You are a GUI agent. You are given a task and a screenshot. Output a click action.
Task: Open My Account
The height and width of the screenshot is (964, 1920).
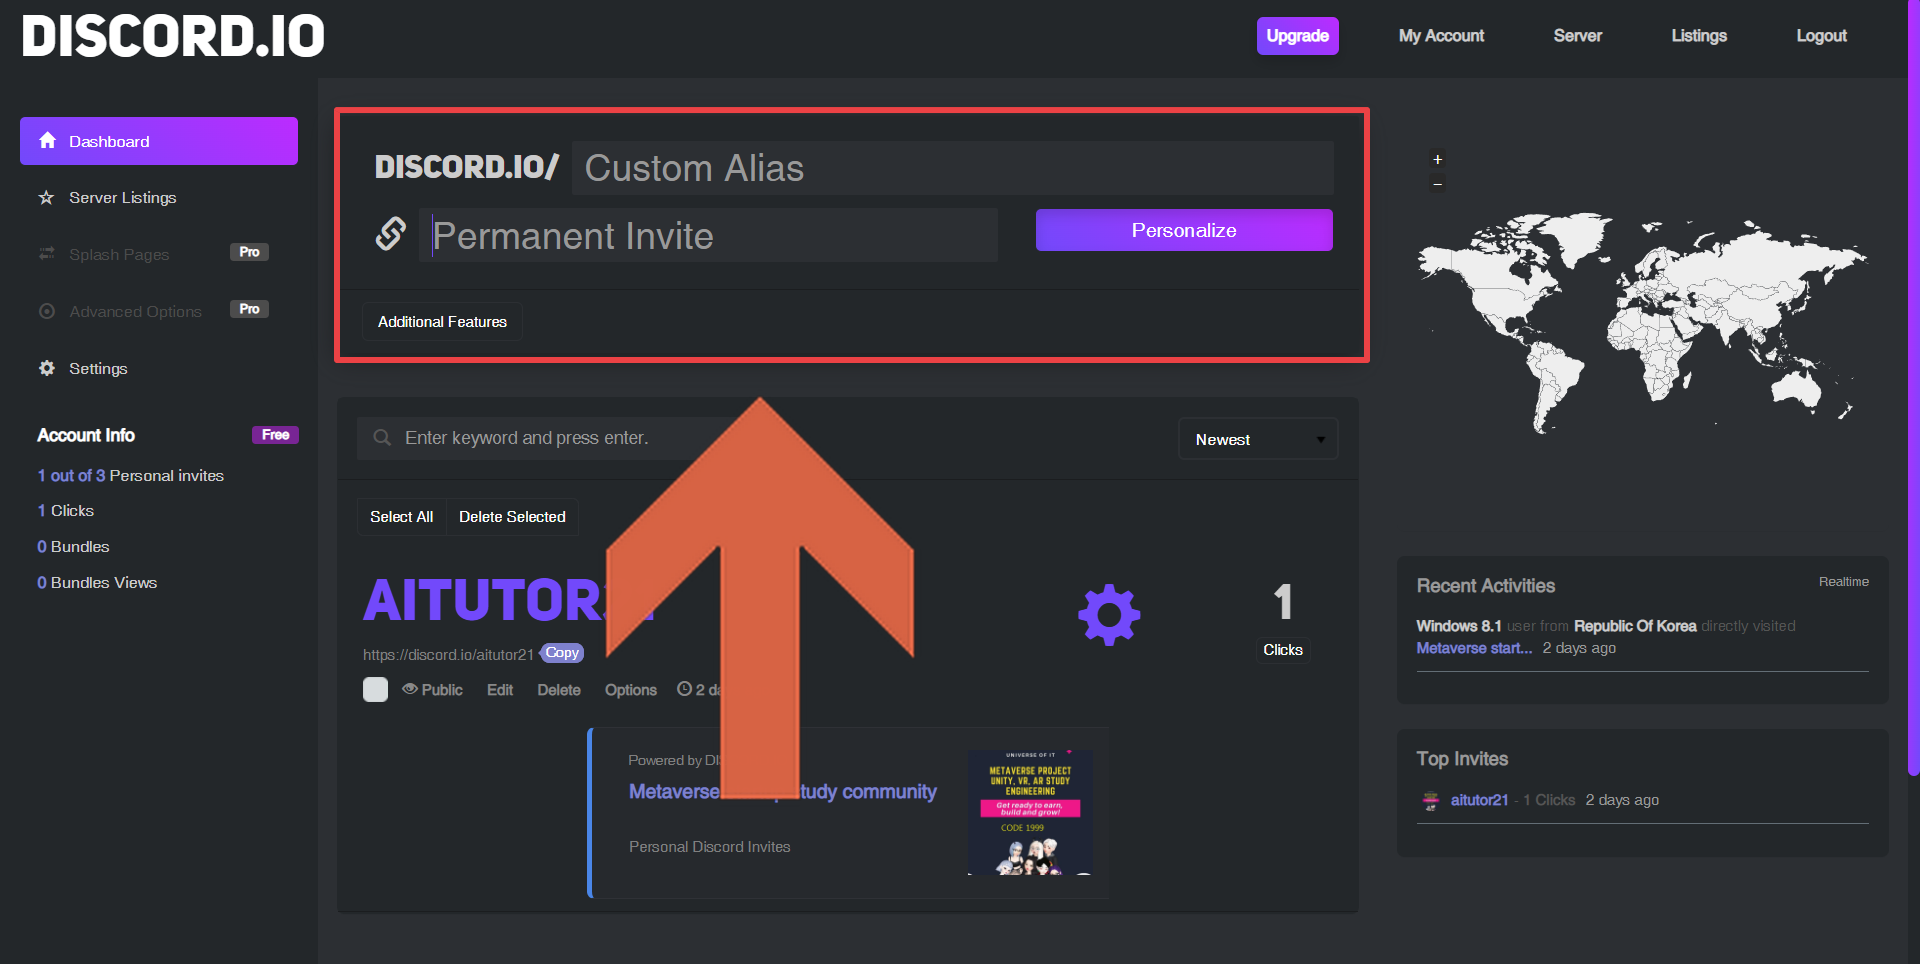click(x=1441, y=36)
